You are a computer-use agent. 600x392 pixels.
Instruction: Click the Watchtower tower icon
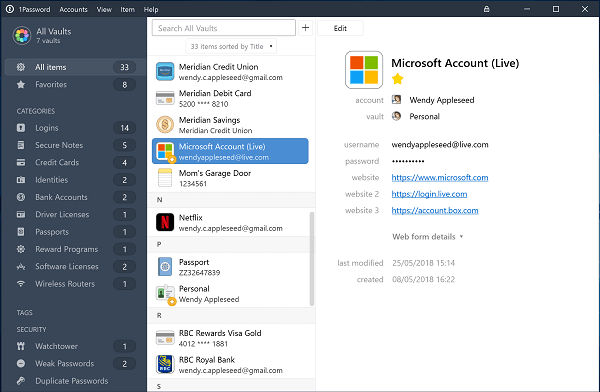21,346
